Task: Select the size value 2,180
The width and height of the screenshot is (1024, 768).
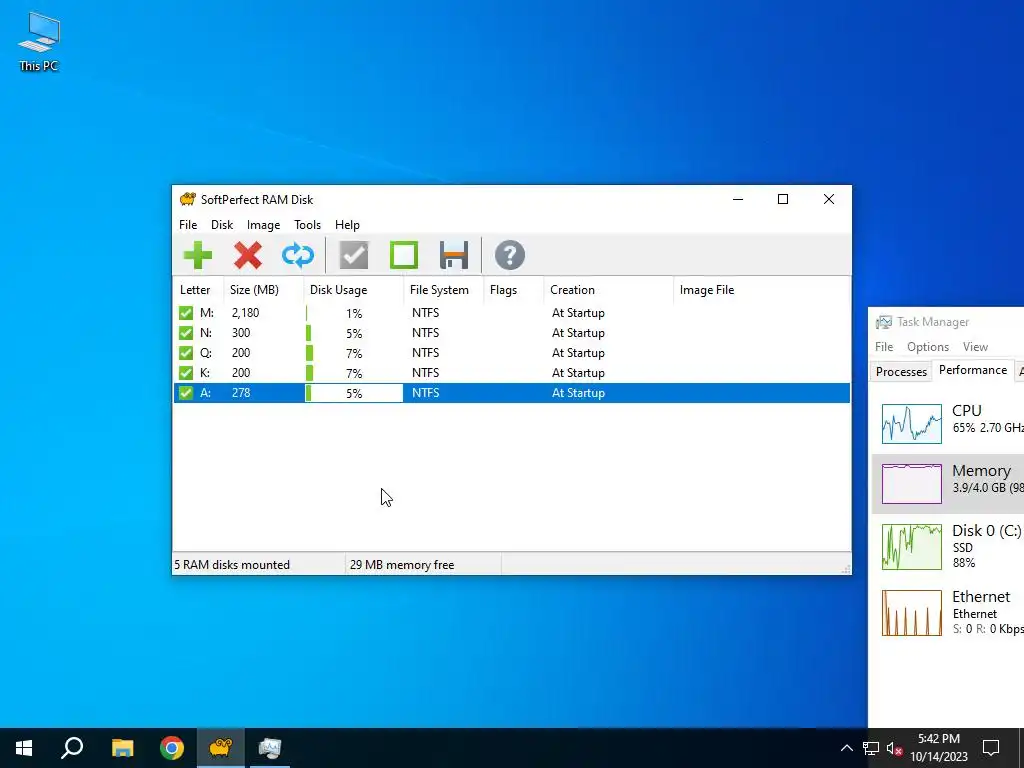Action: 246,313
